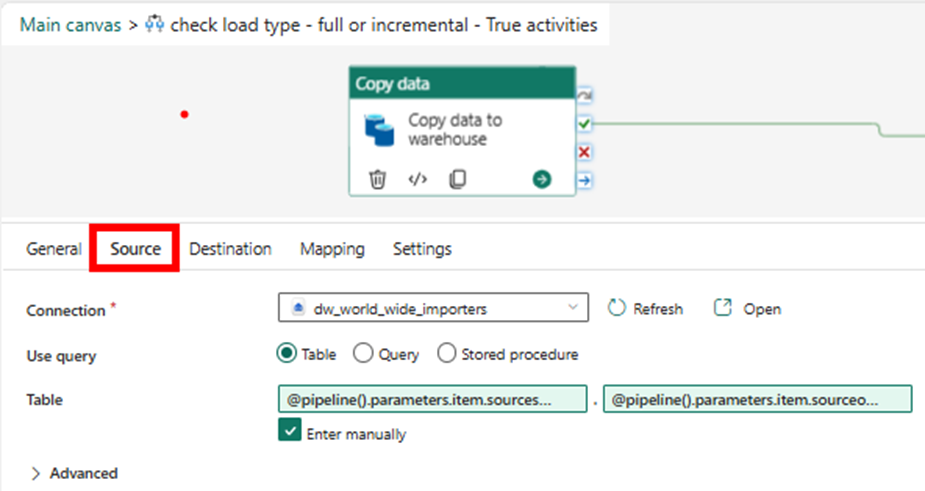The image size is (925, 491).
Task: Uncheck the Enter manually checkbox
Action: 289,431
